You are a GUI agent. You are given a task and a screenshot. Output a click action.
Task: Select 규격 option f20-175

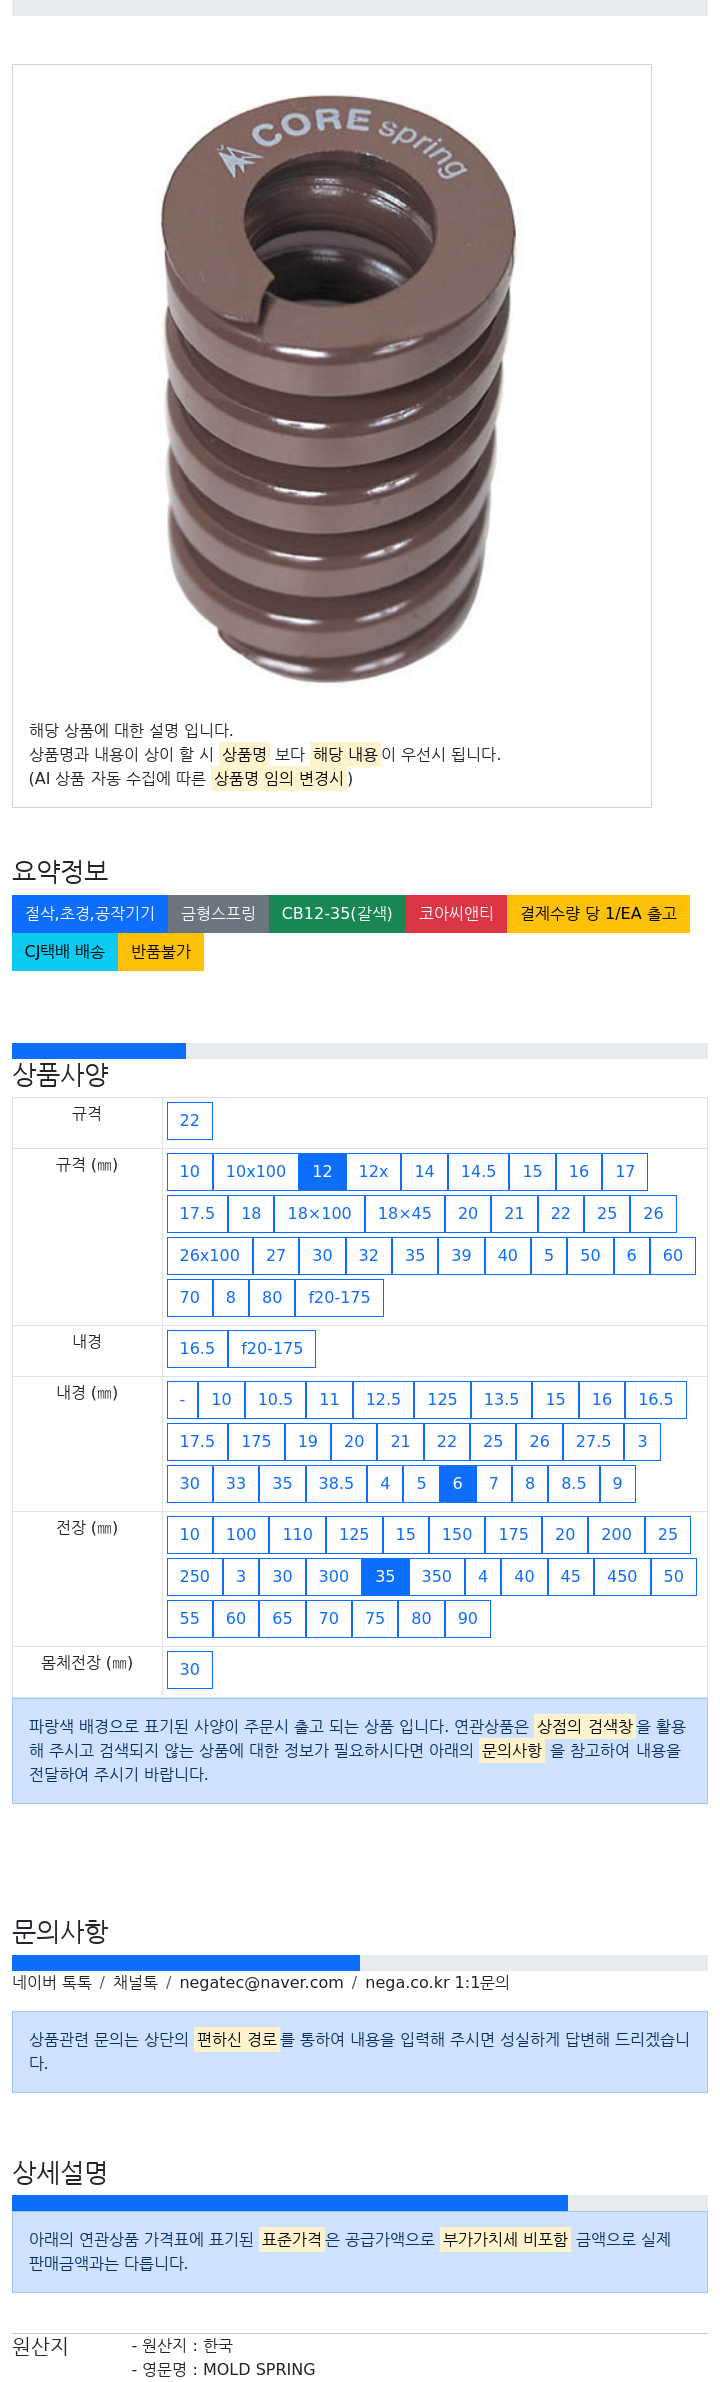(x=339, y=1297)
